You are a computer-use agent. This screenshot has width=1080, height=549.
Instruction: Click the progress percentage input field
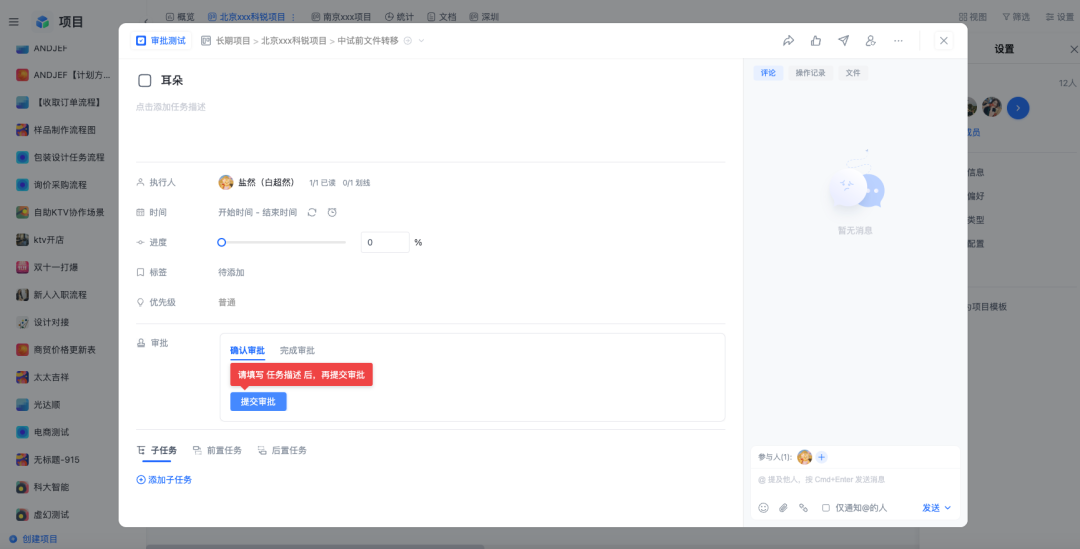click(x=385, y=242)
